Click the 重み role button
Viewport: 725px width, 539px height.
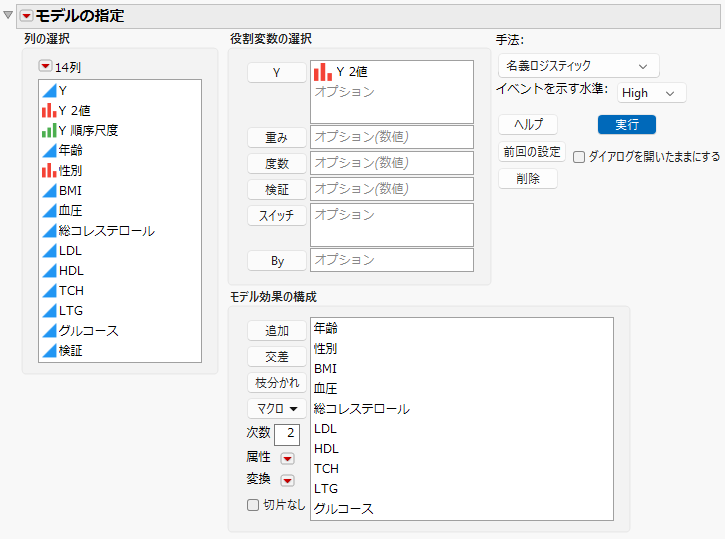point(276,137)
